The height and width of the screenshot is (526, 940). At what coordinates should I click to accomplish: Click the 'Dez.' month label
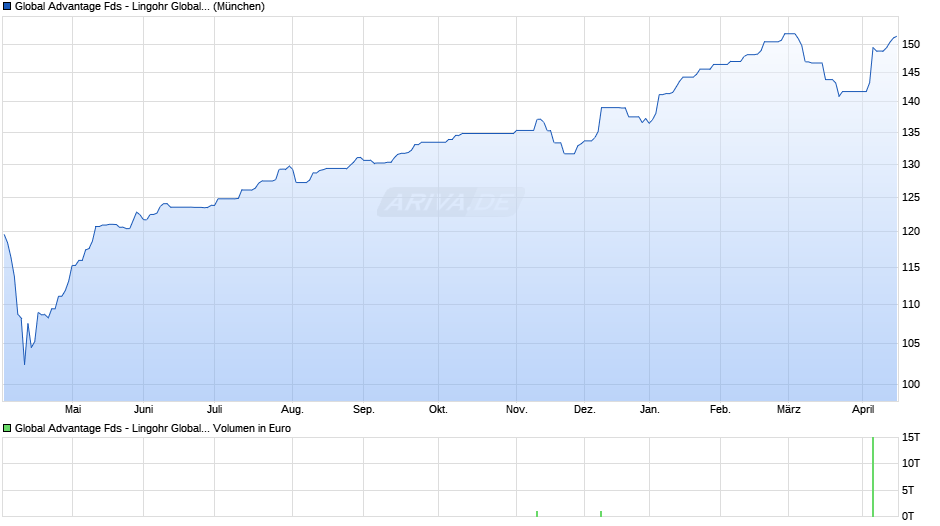pos(585,409)
